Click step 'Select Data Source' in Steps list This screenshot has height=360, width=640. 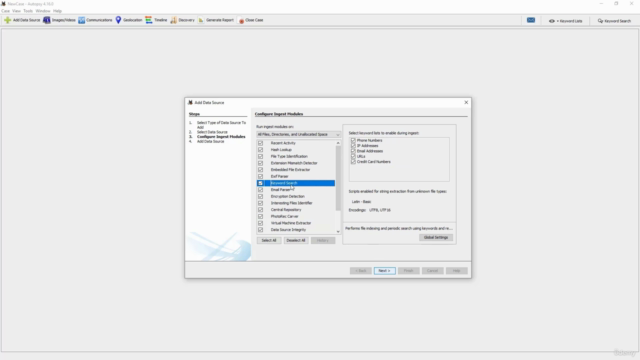coord(212,132)
